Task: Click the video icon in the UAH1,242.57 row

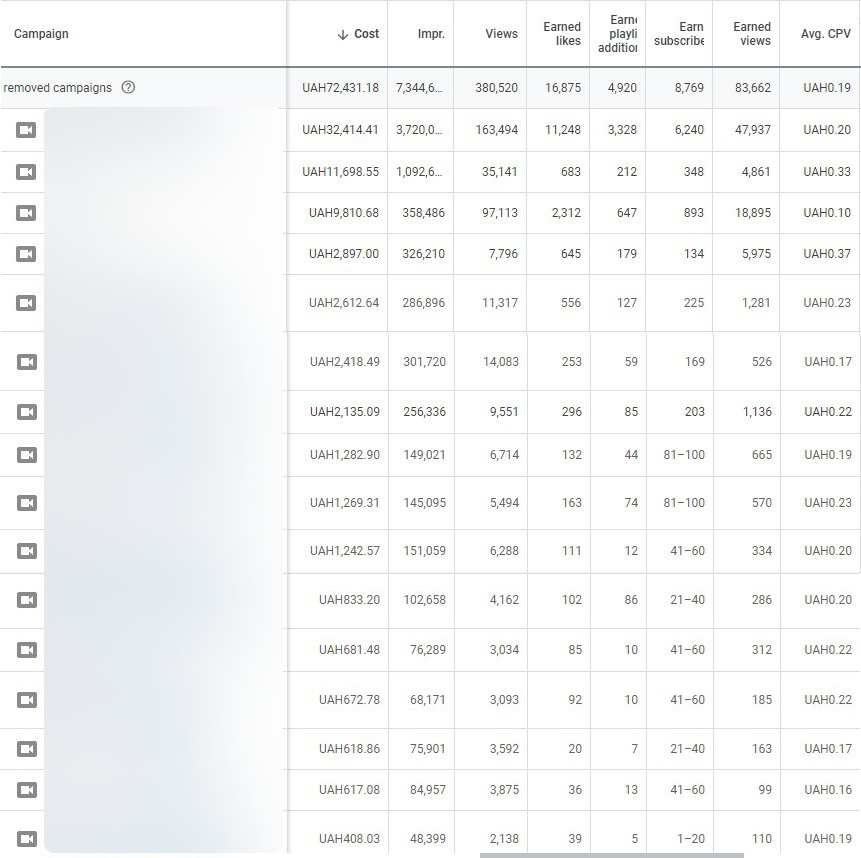Action: click(x=27, y=551)
